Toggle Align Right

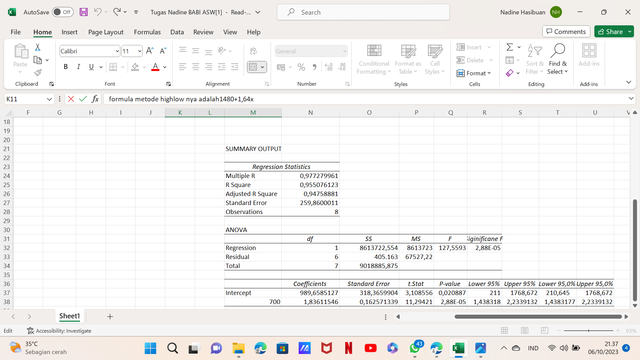209,67
